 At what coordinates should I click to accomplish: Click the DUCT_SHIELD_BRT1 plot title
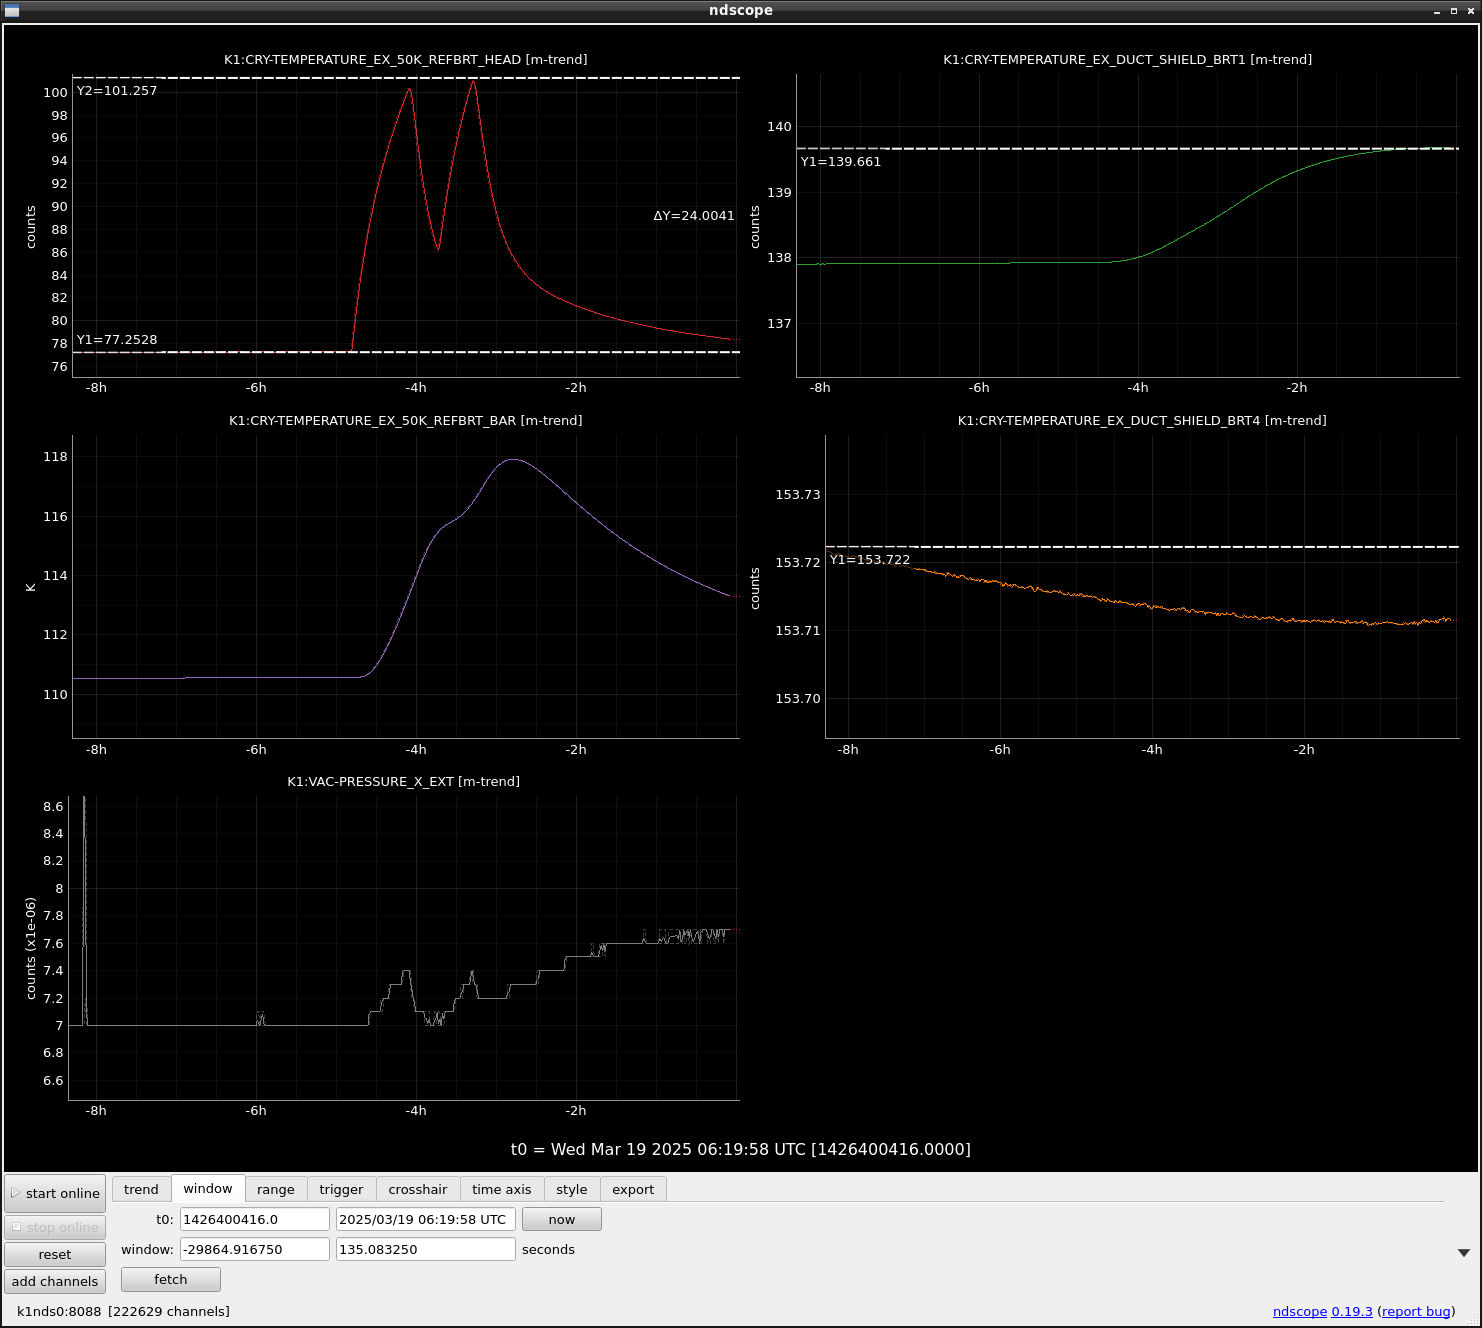[1128, 59]
